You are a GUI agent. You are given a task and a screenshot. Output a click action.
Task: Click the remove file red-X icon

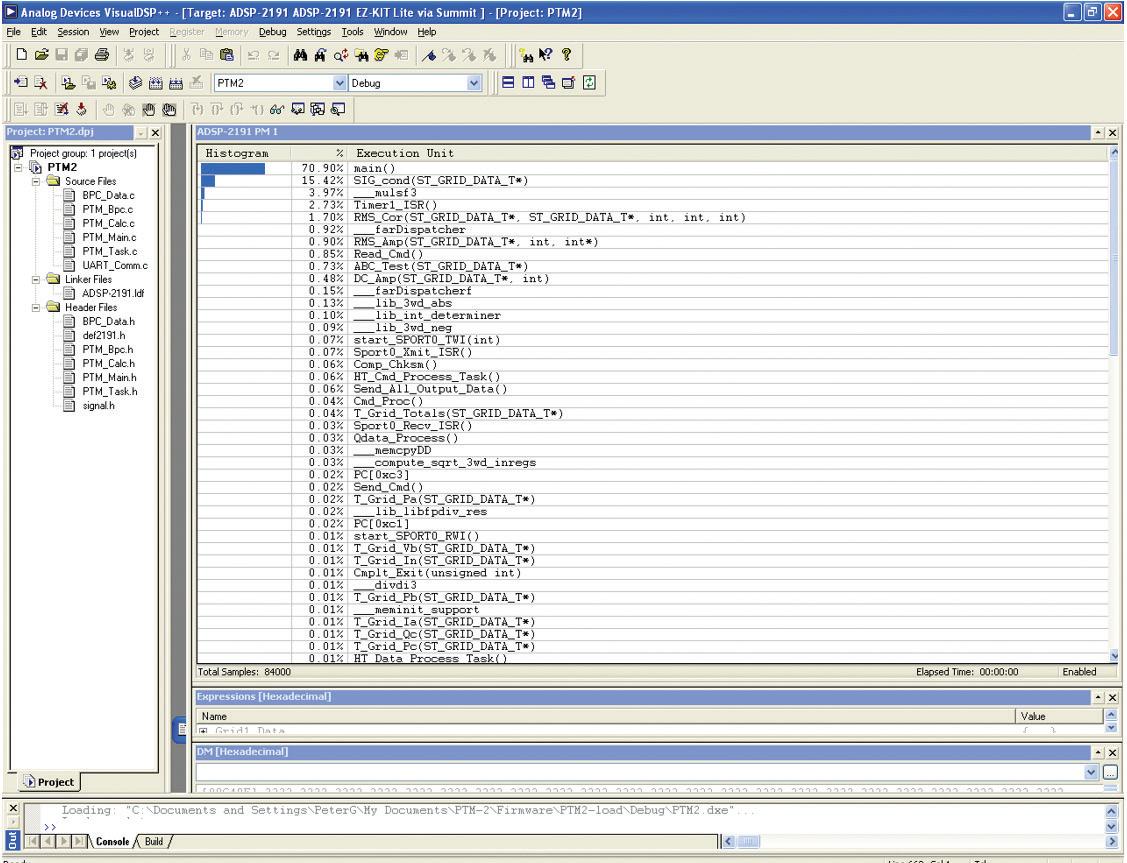click(x=40, y=83)
